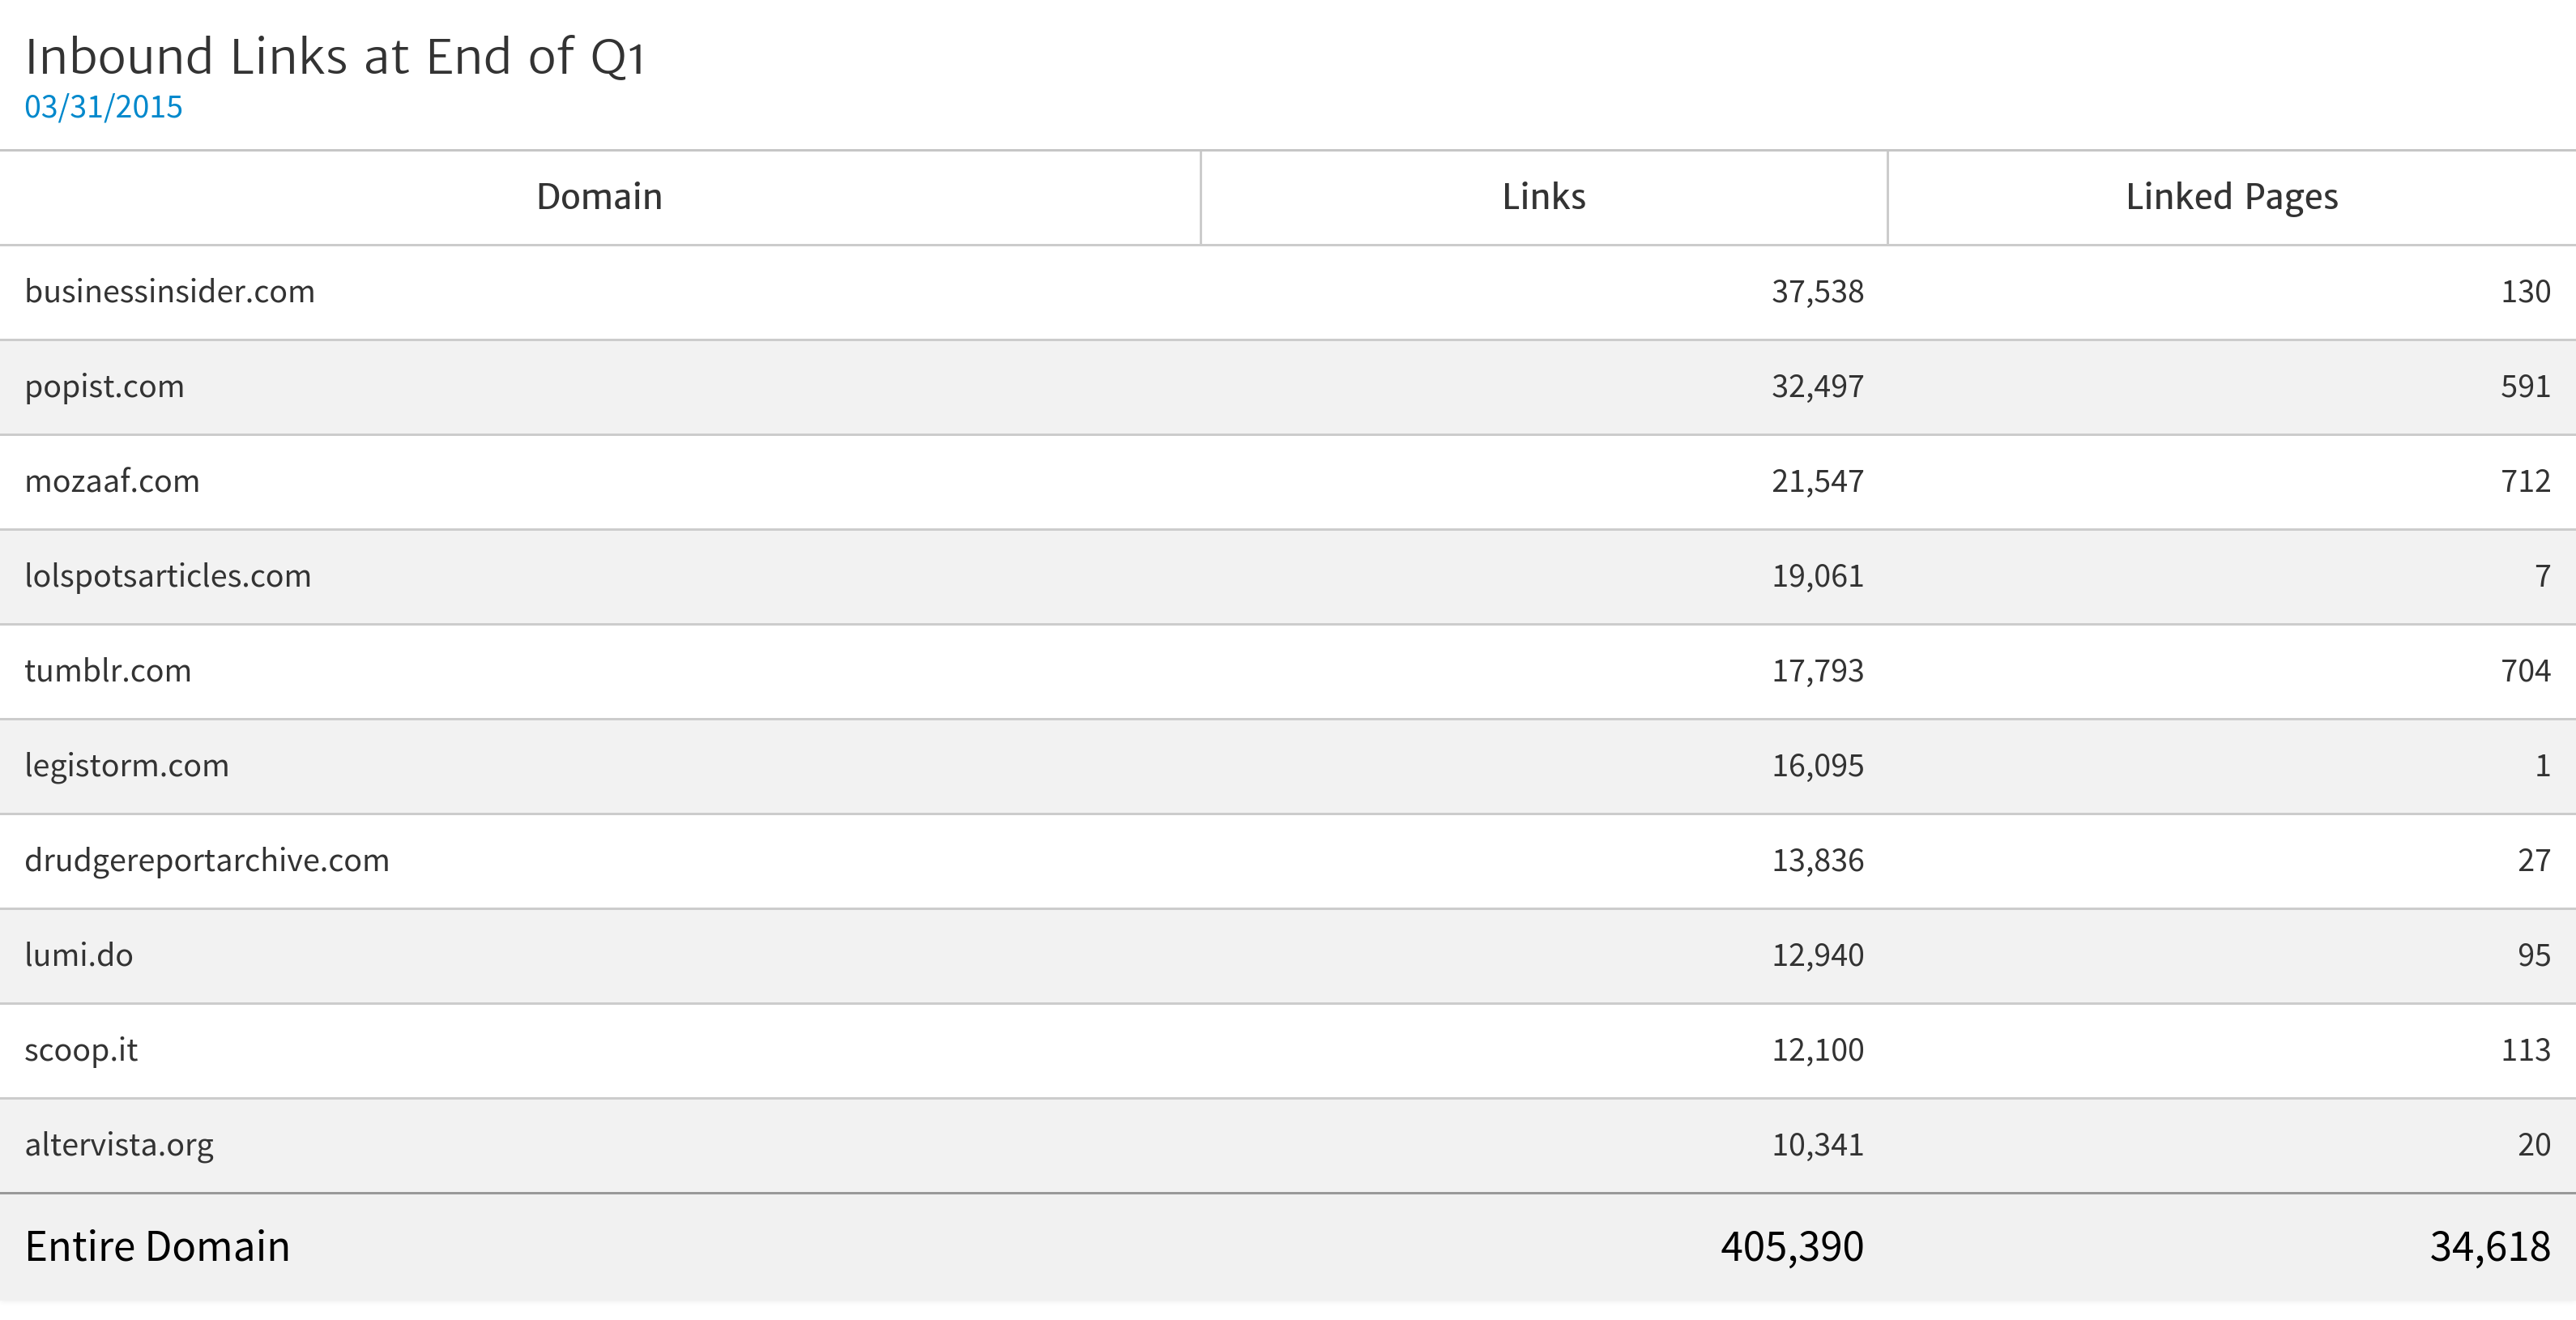
Task: Click the Inbound Links at End of Q1 title
Action: pyautogui.click(x=335, y=56)
